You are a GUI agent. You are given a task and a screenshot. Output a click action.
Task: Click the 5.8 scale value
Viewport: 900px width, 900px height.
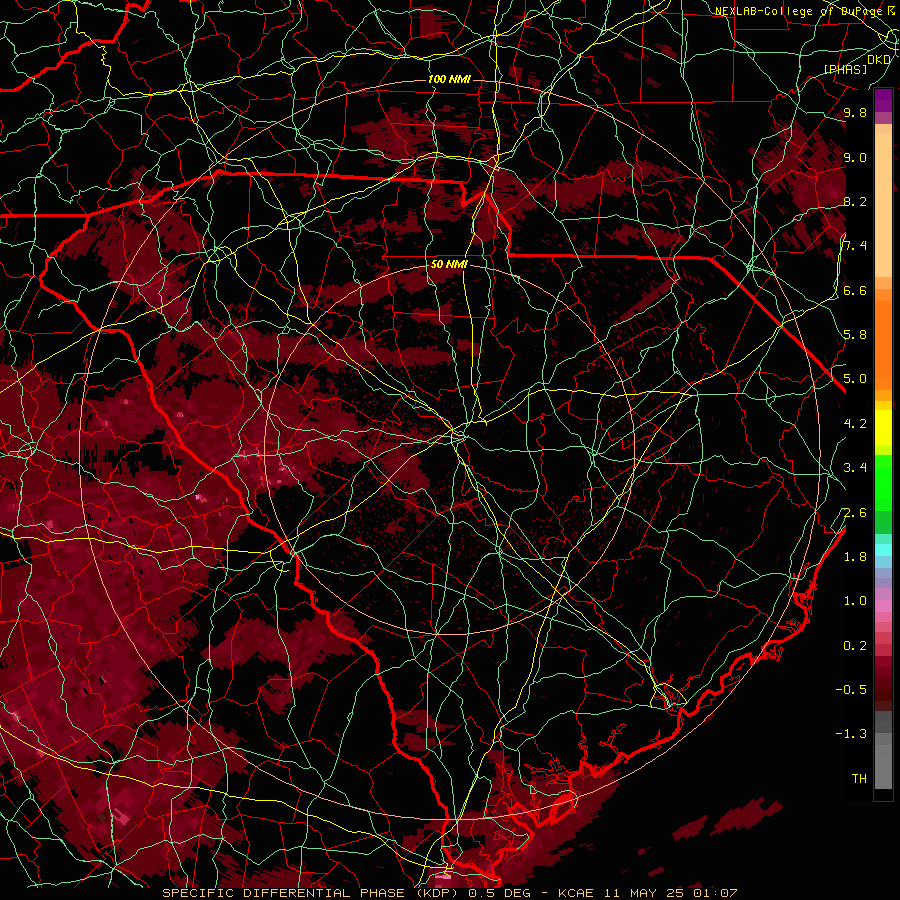[855, 335]
